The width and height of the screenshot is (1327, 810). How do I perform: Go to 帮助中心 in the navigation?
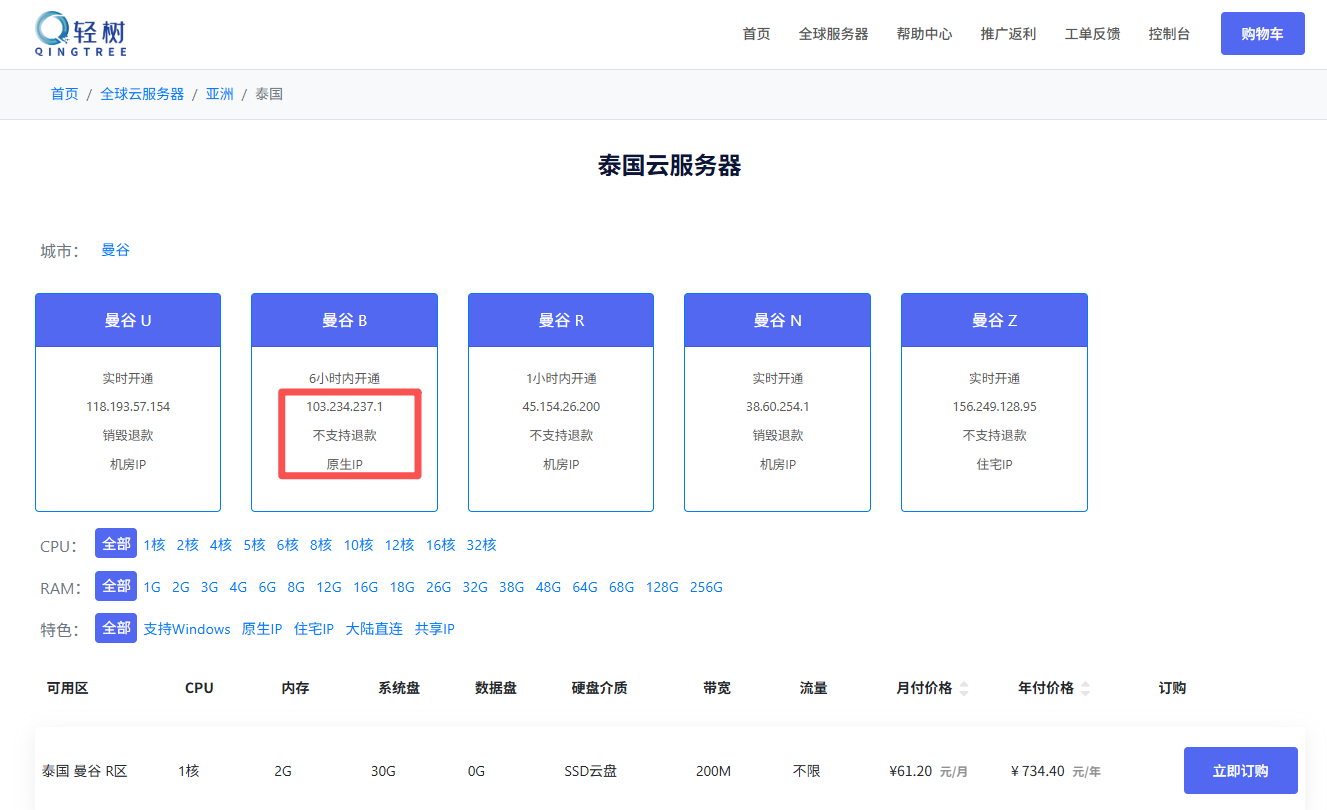[924, 34]
